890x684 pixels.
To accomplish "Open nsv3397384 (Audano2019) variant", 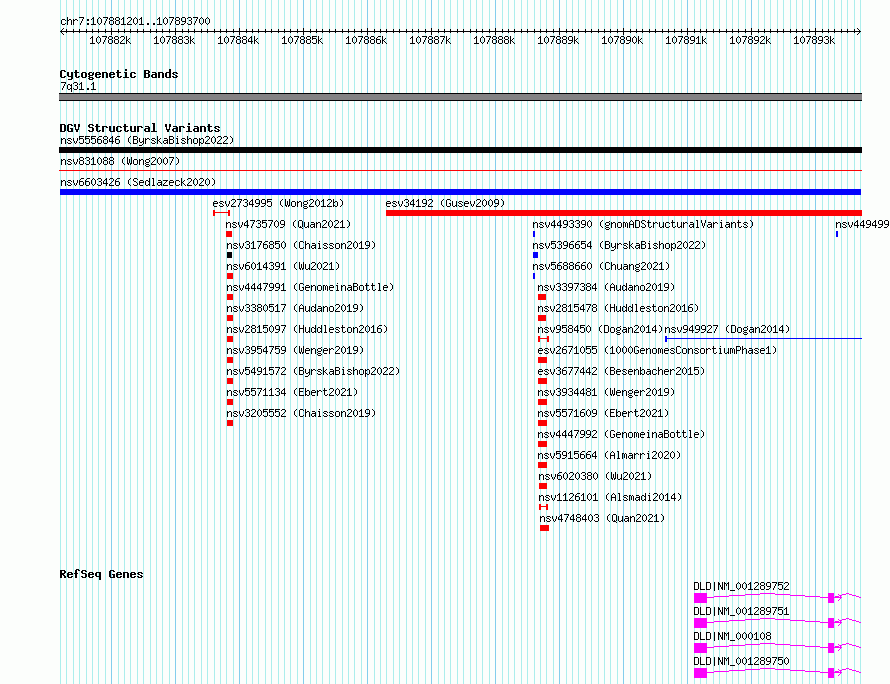I will coord(606,287).
